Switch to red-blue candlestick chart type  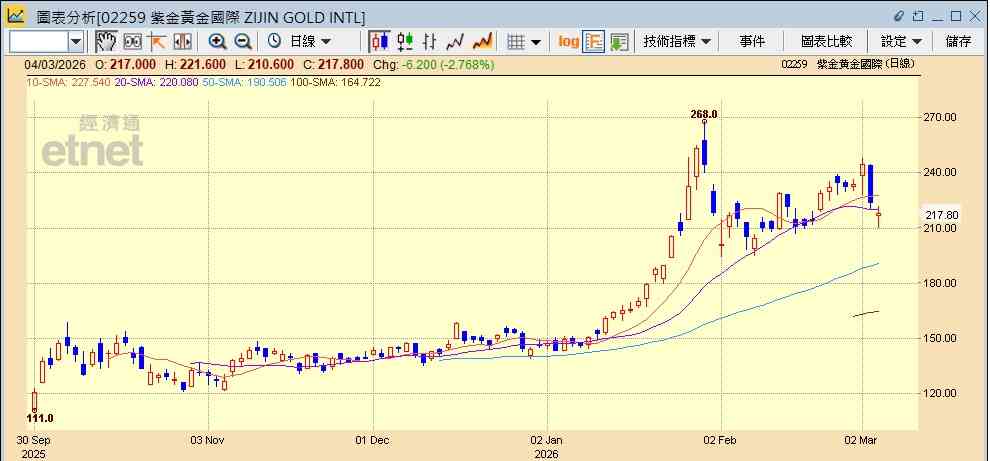380,42
